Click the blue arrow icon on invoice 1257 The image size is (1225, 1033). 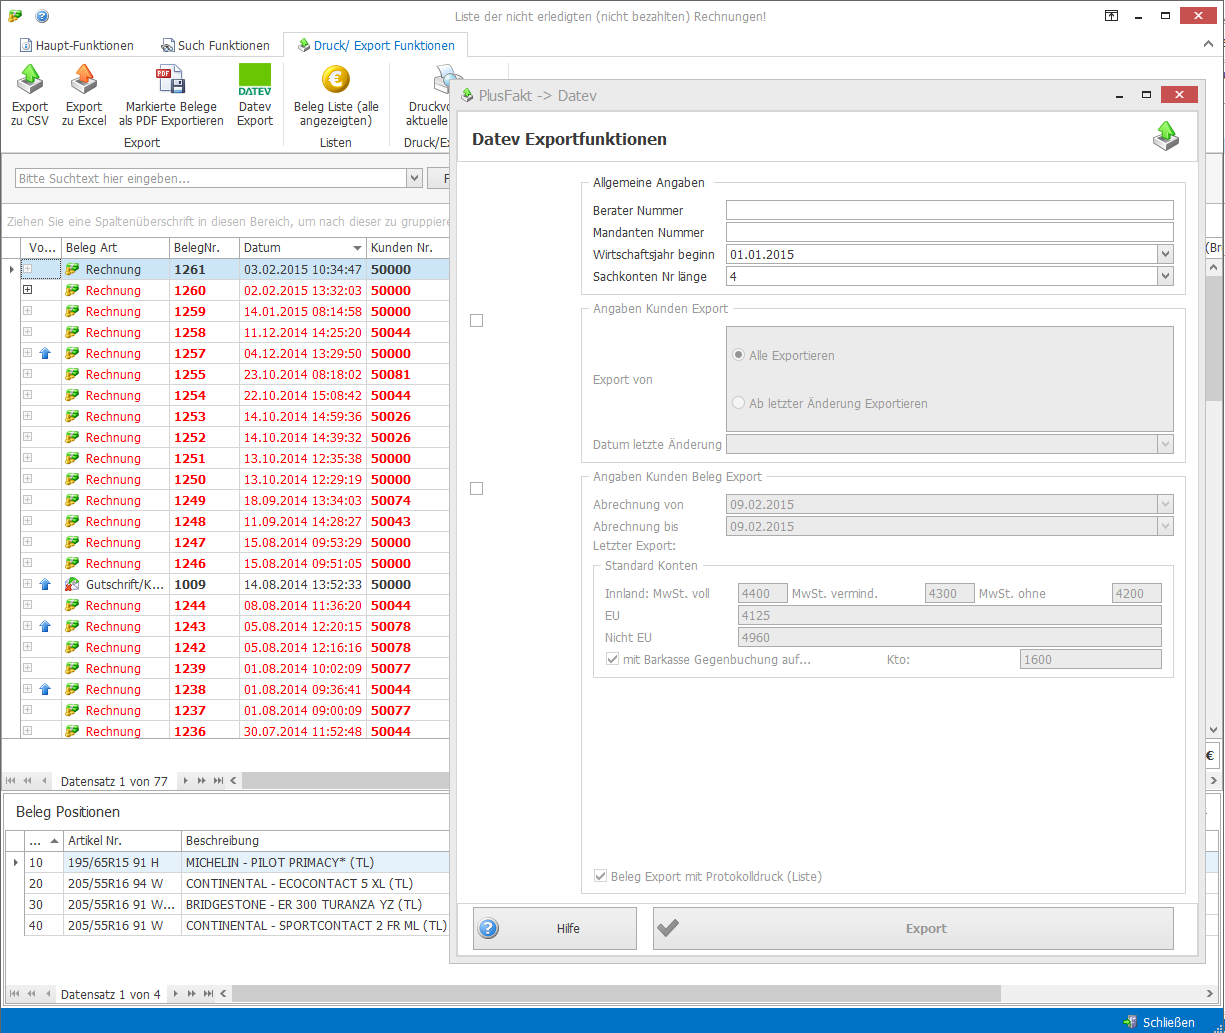[x=44, y=354]
